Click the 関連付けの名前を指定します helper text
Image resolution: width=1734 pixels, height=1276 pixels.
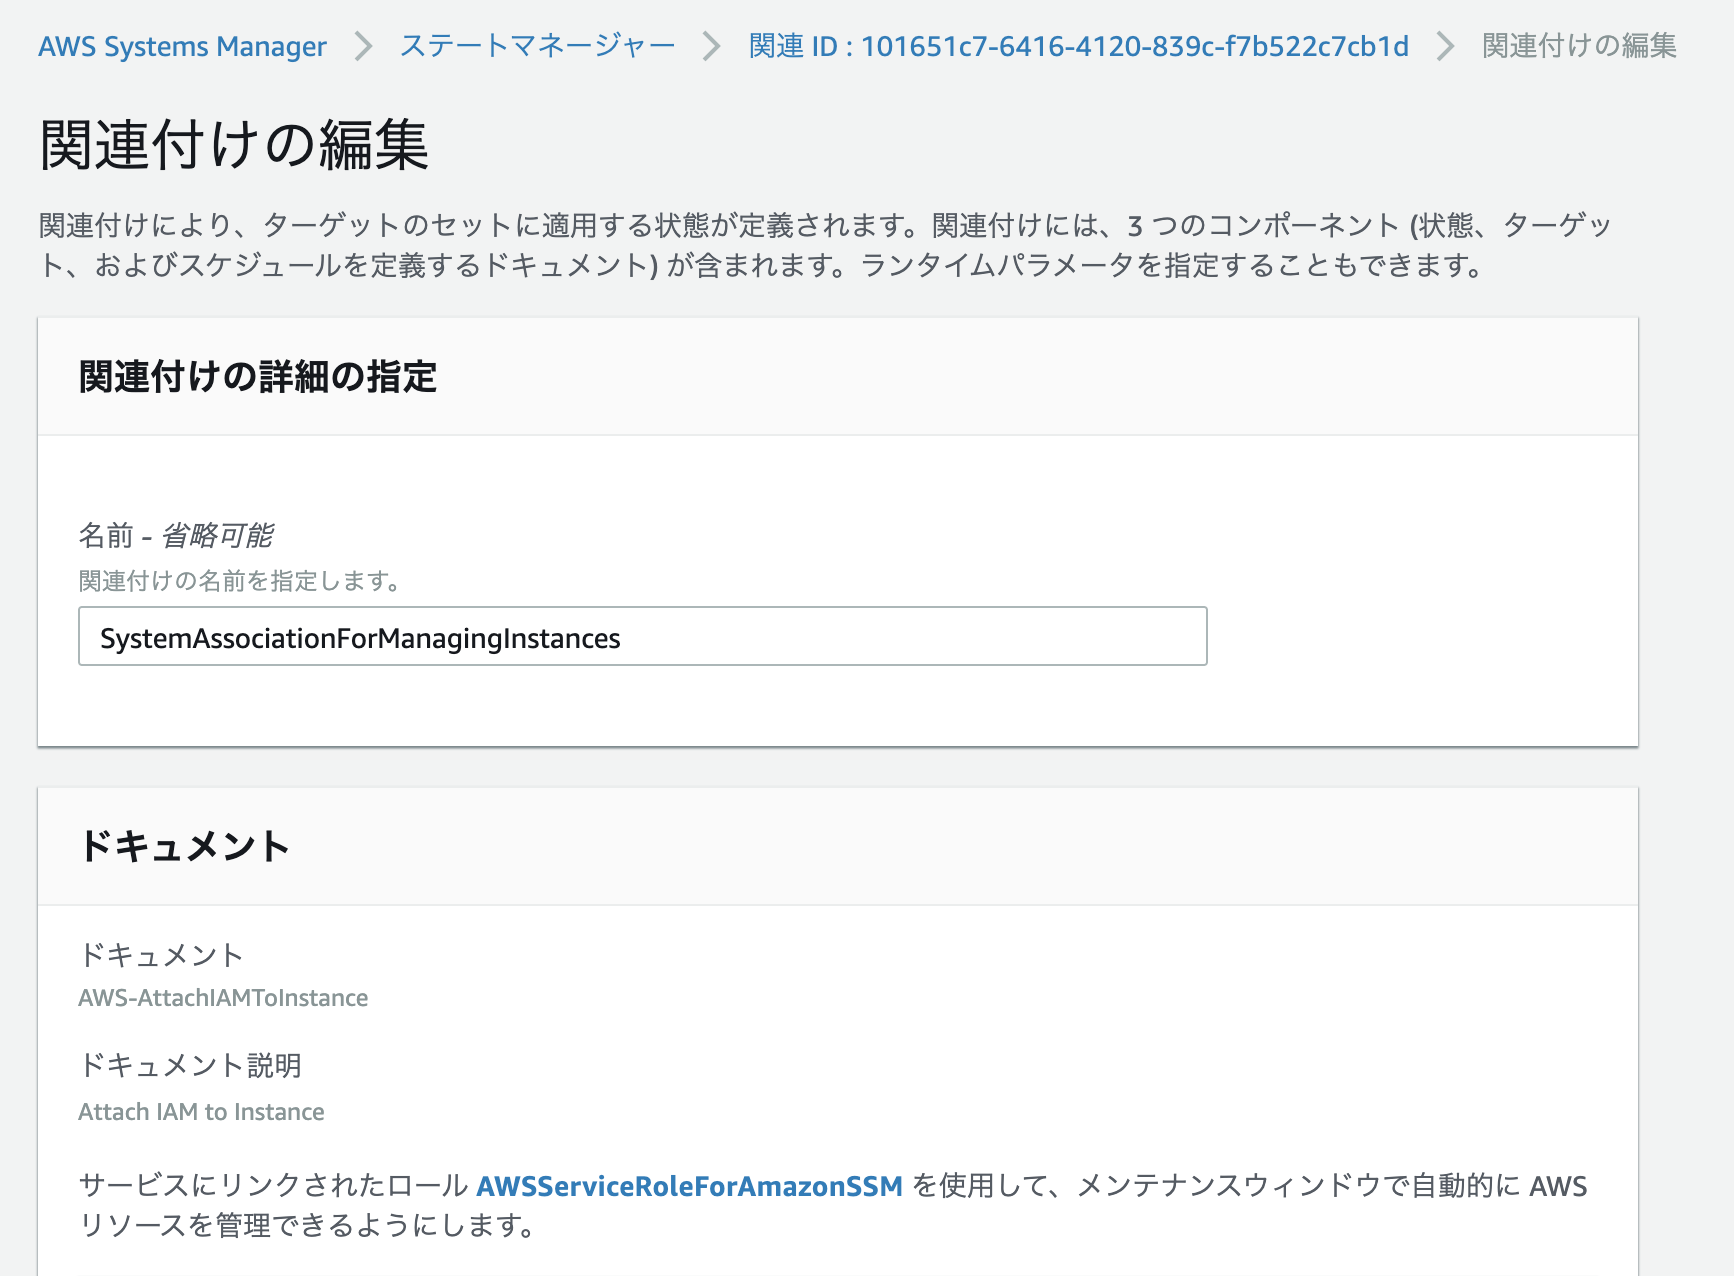coord(240,581)
